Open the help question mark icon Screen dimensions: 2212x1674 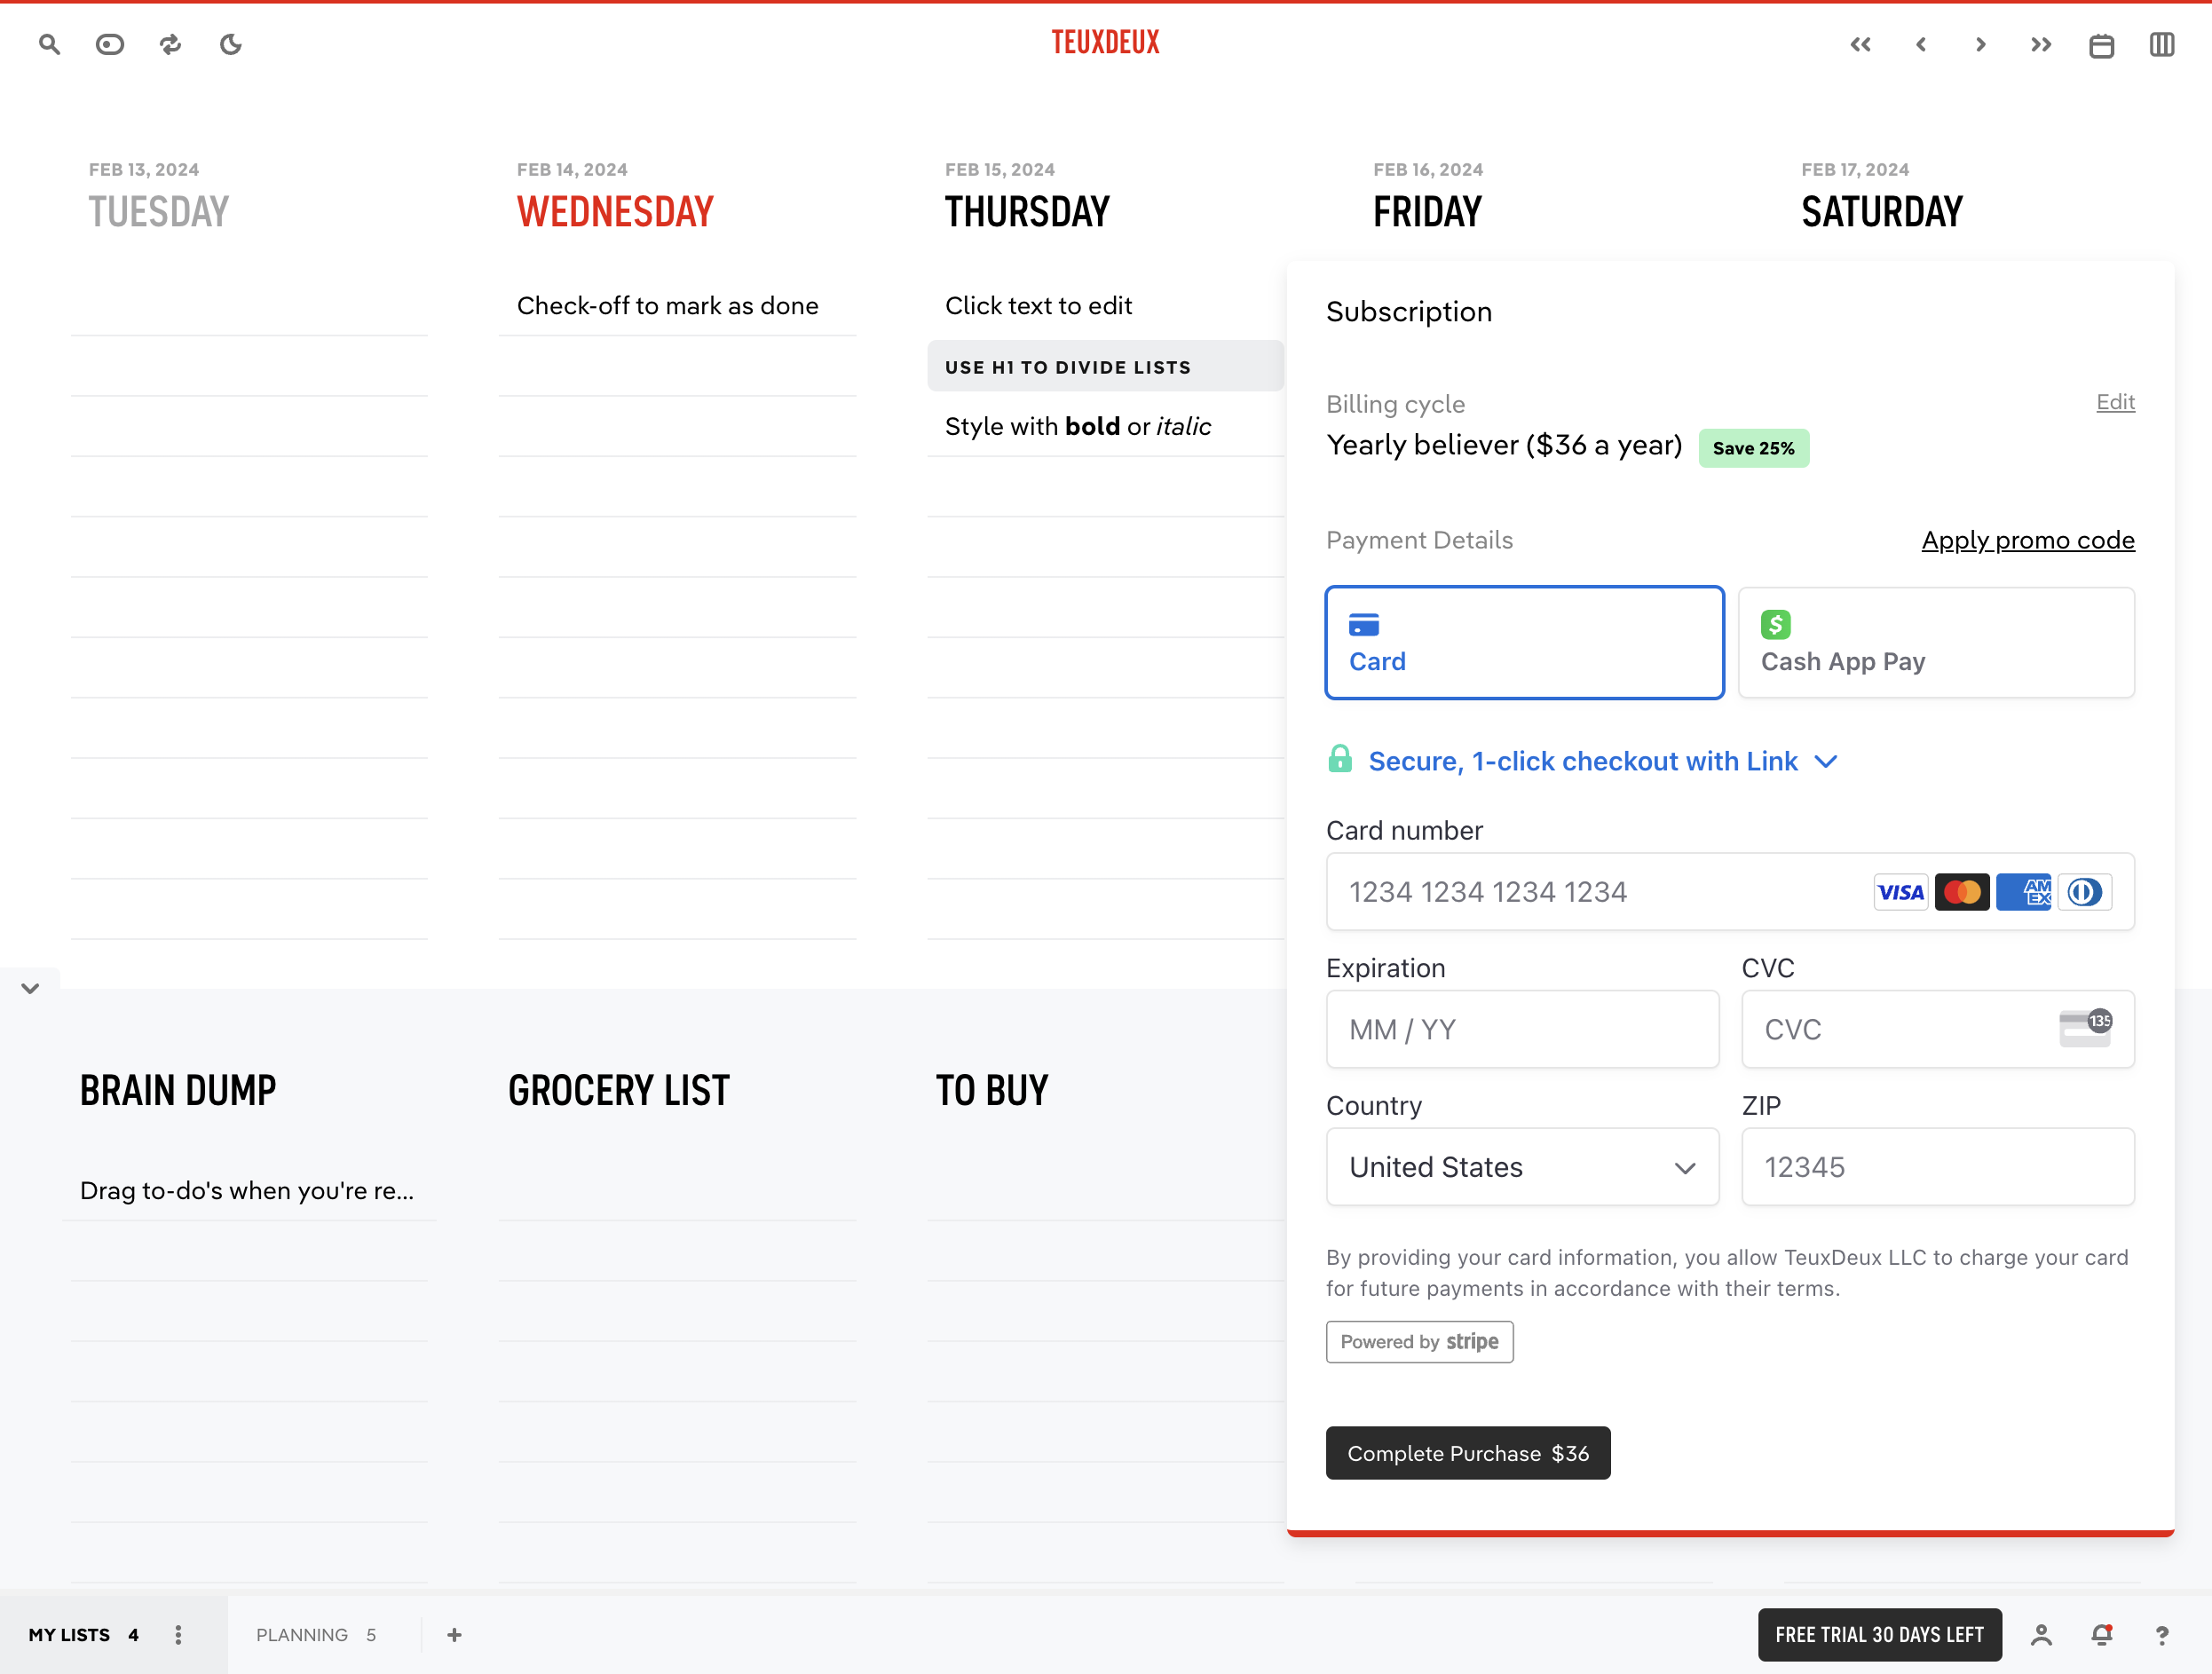[2162, 1634]
